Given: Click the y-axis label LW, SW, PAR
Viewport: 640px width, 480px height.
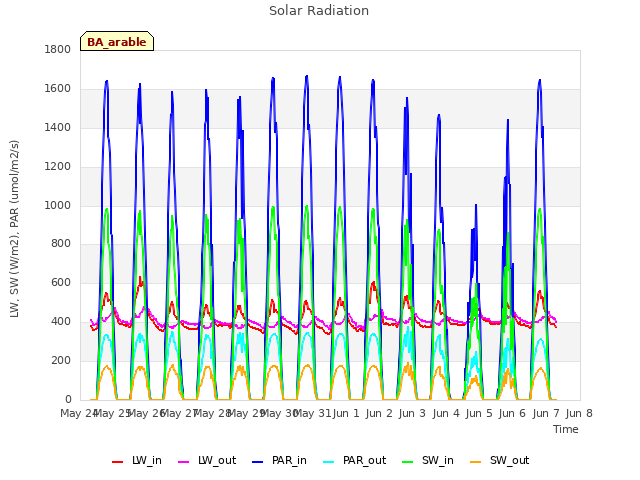Looking at the screenshot, I should click(14, 229).
